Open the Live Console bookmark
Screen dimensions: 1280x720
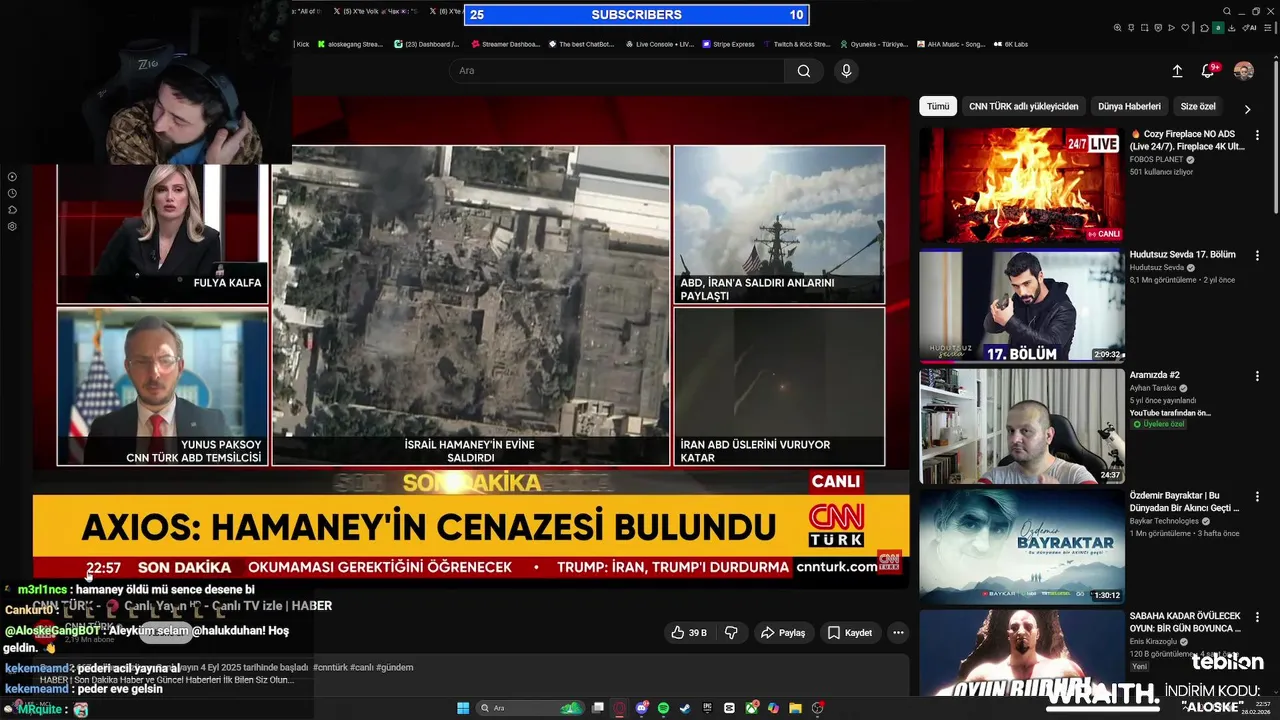click(660, 44)
